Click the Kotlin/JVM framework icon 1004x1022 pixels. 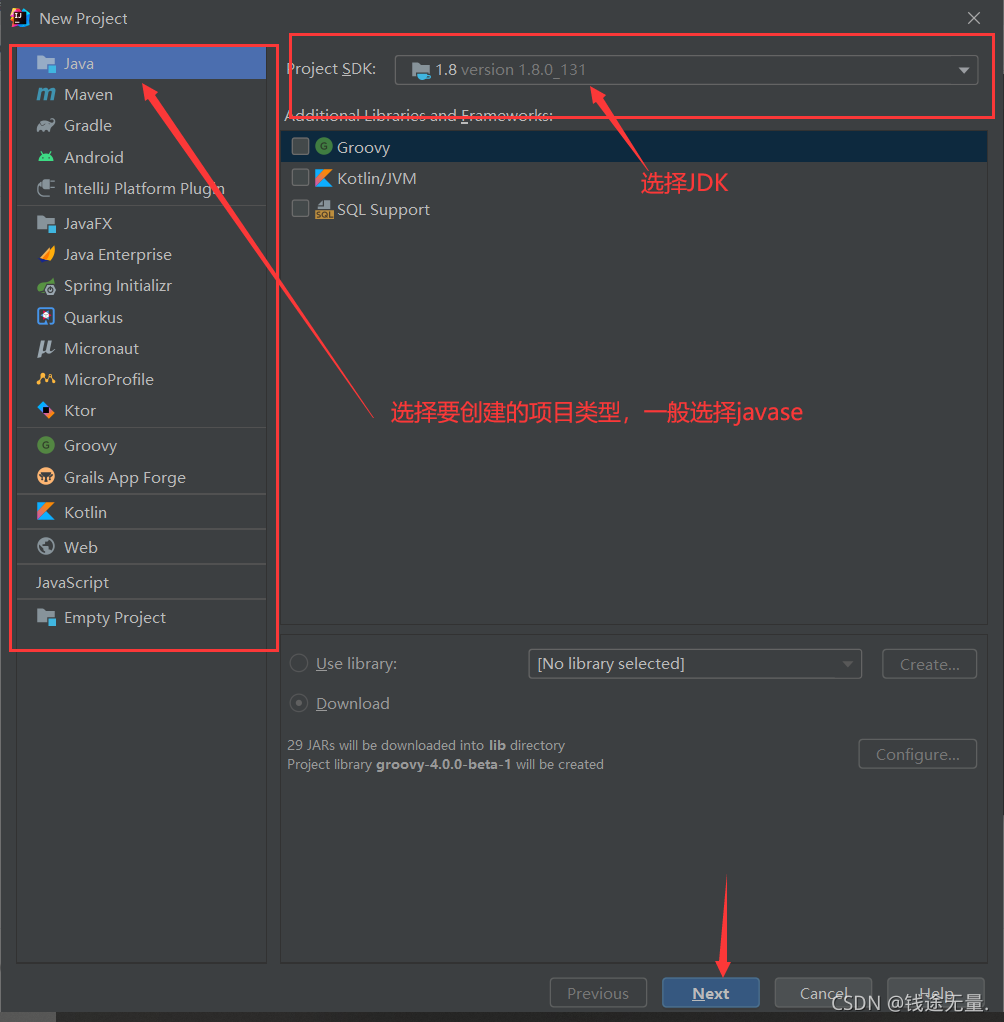(324, 178)
